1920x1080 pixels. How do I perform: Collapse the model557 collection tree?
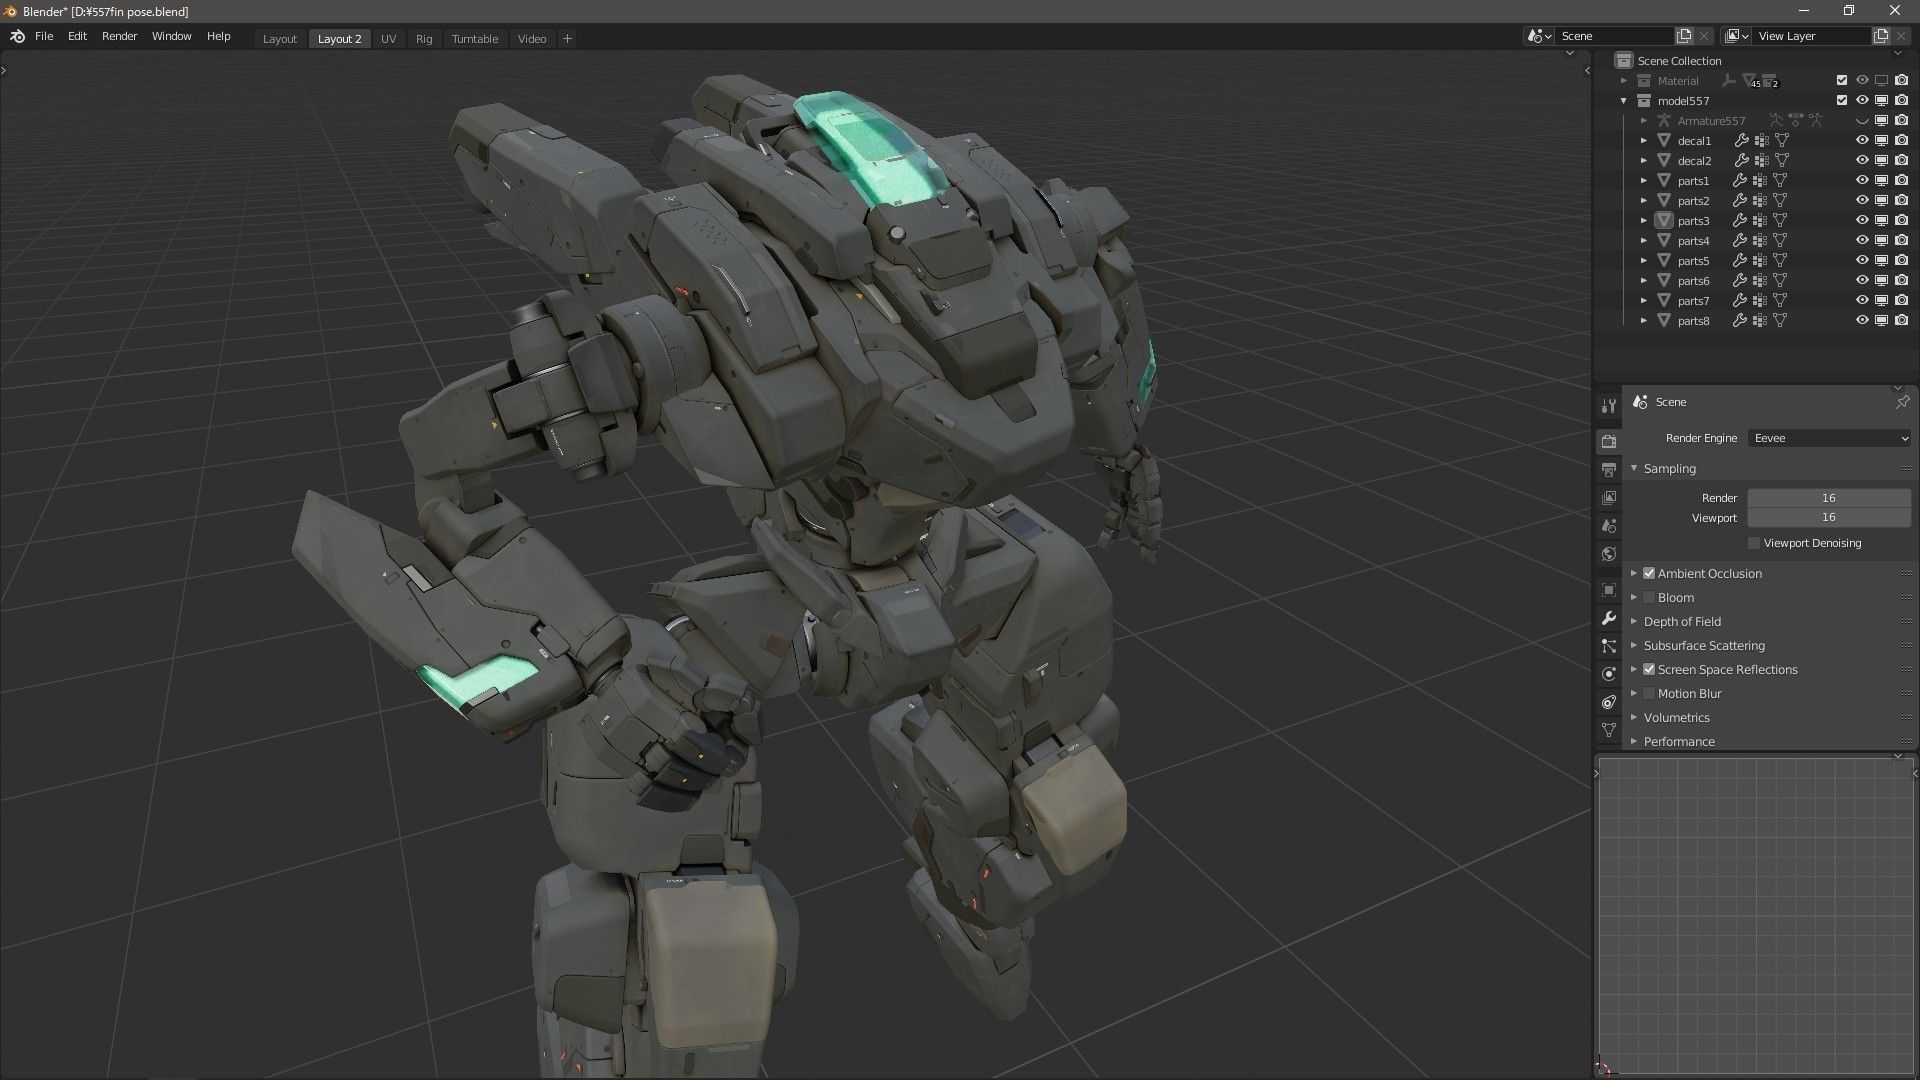pos(1624,101)
